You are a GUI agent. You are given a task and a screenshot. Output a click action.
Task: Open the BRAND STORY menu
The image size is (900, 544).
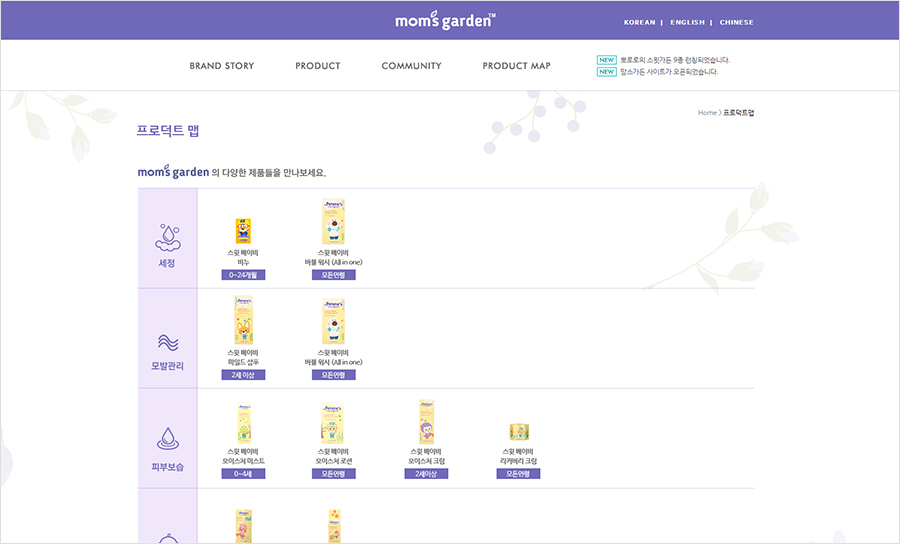click(222, 66)
